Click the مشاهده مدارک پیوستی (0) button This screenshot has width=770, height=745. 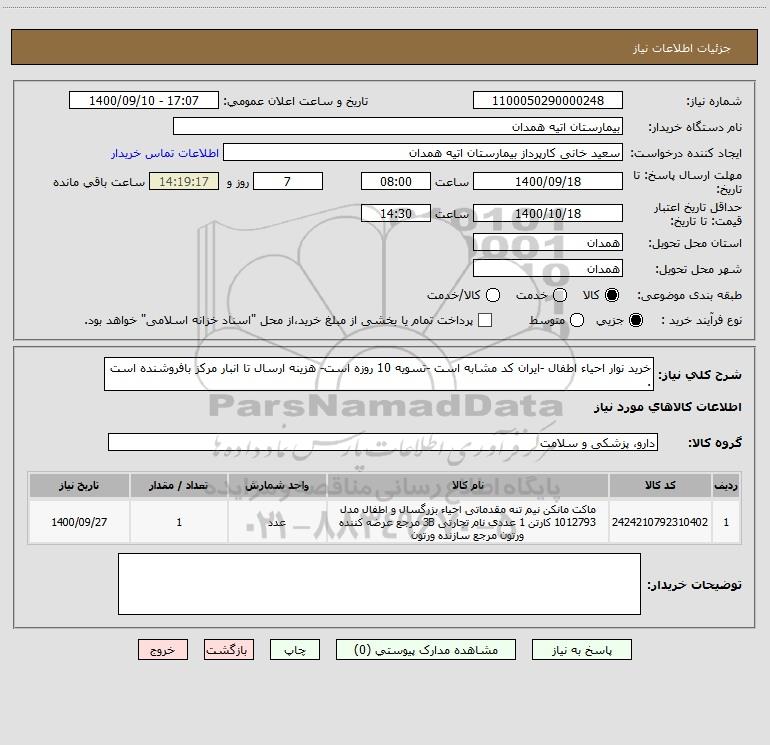426,650
